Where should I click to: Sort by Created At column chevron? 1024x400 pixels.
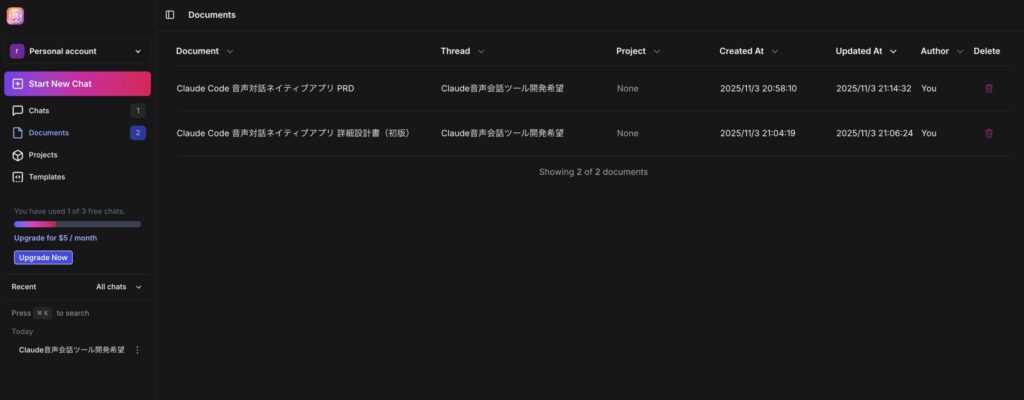[775, 51]
